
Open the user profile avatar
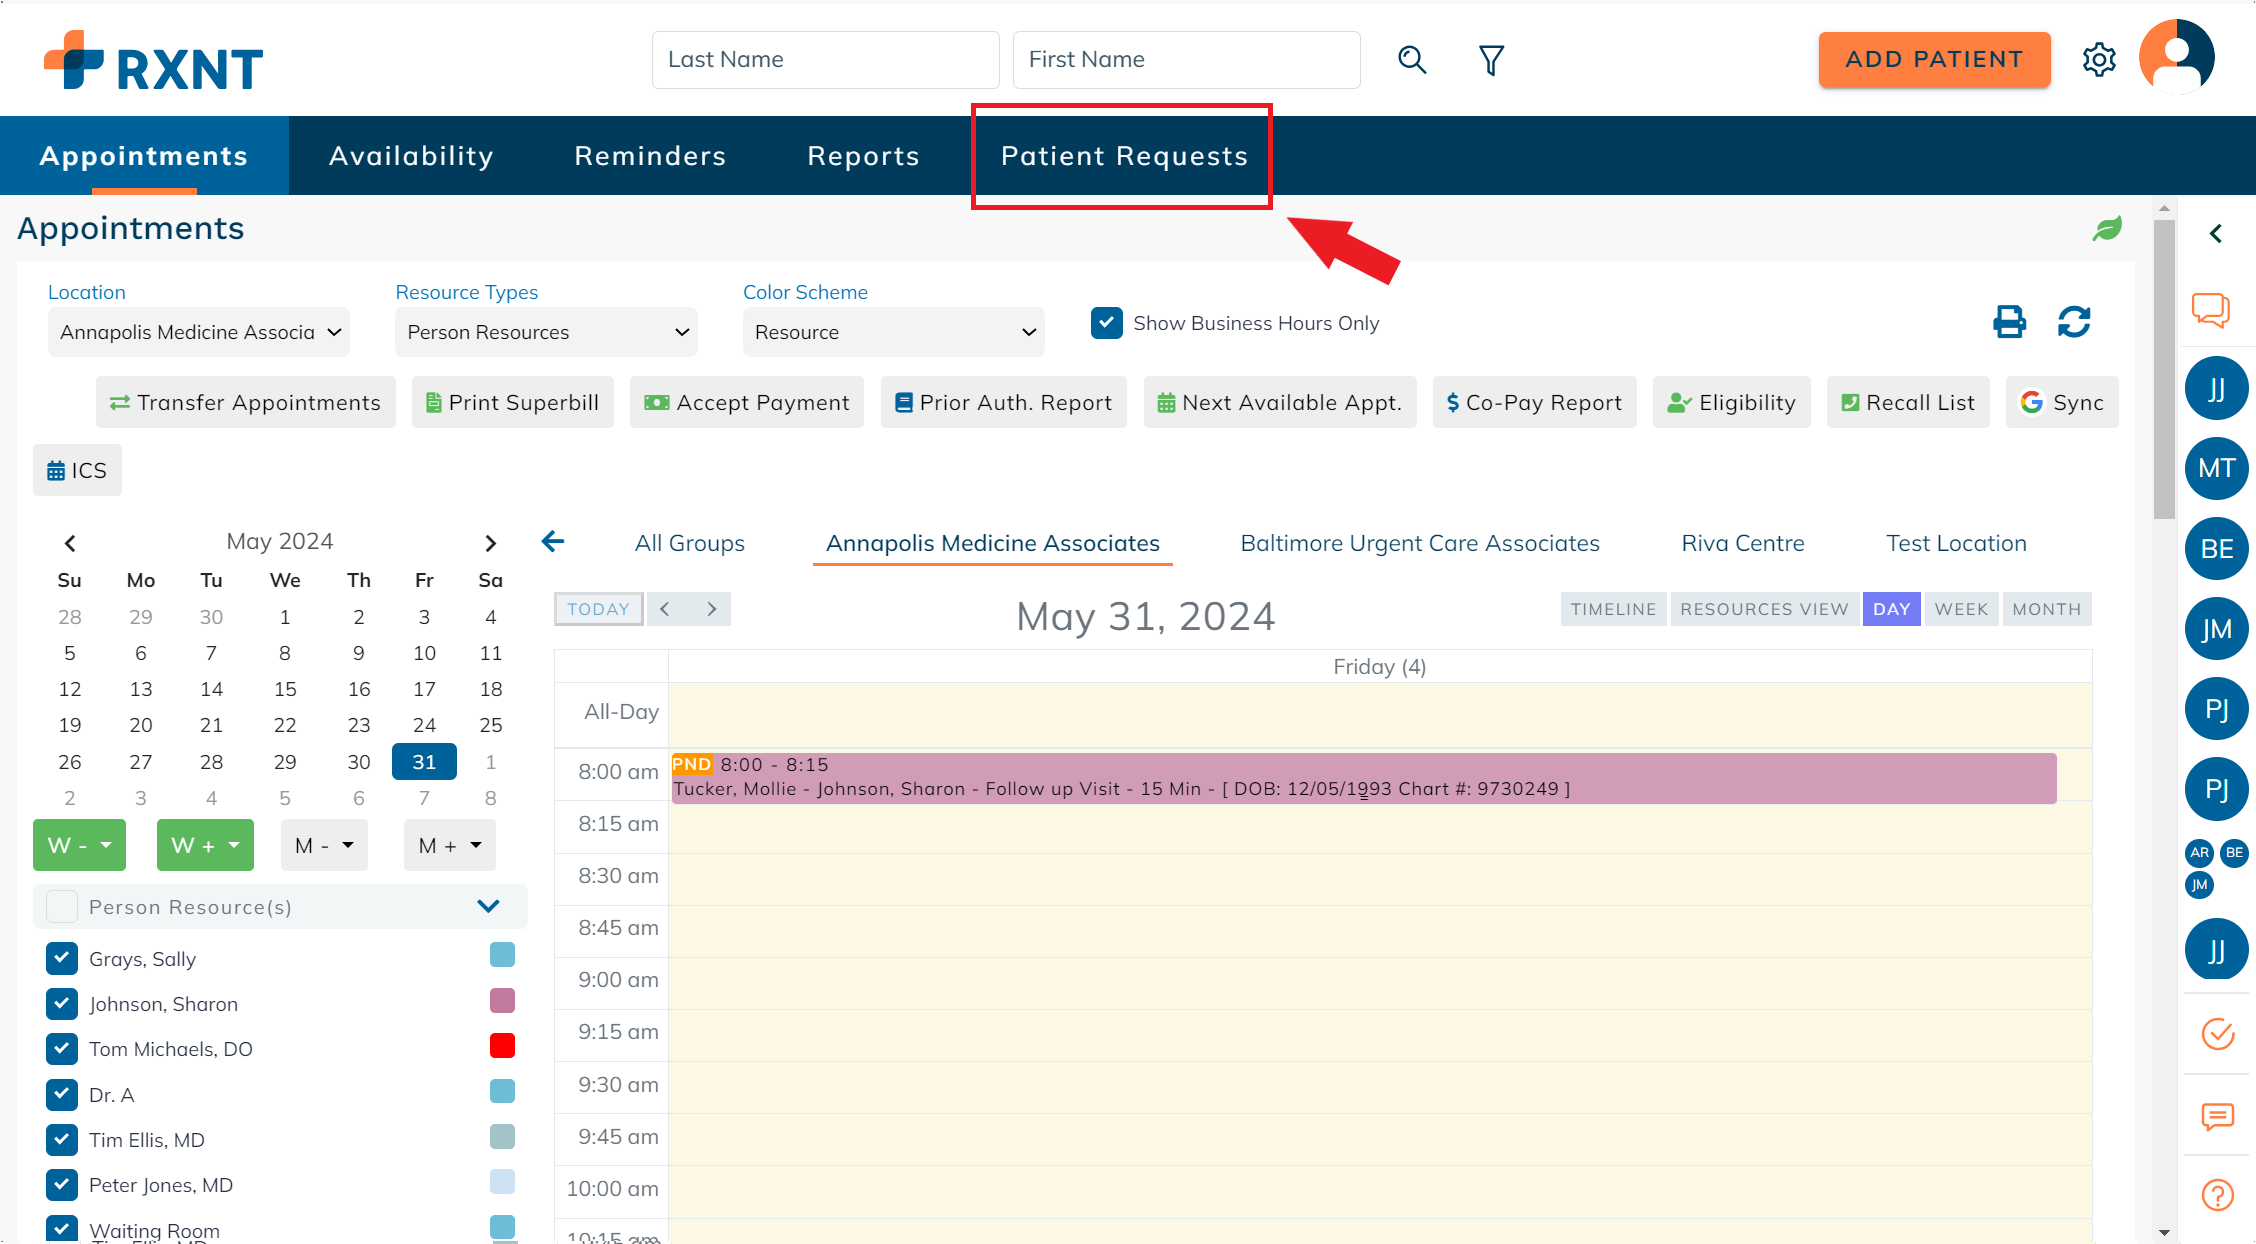(2177, 57)
